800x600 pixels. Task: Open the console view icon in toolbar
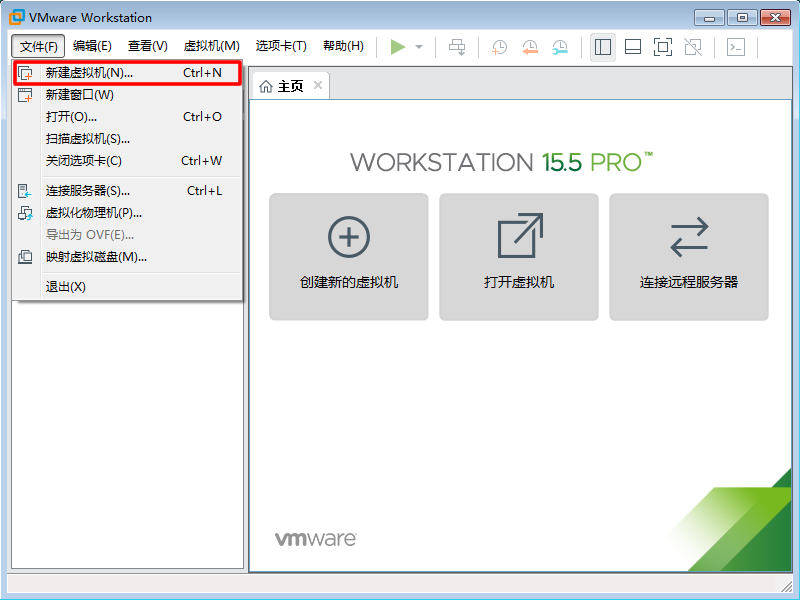tap(735, 47)
